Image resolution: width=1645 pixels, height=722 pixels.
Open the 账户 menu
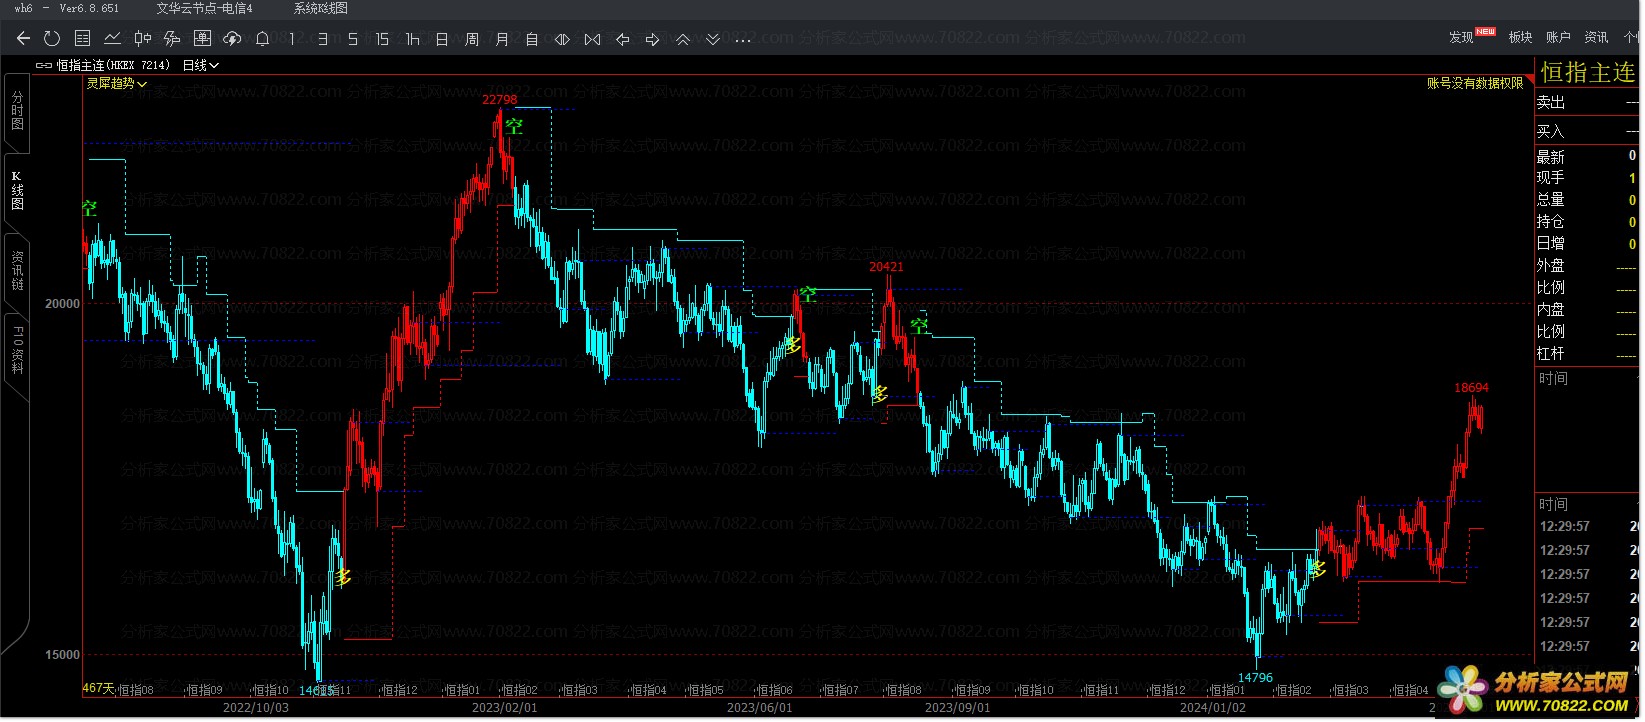pos(1558,37)
